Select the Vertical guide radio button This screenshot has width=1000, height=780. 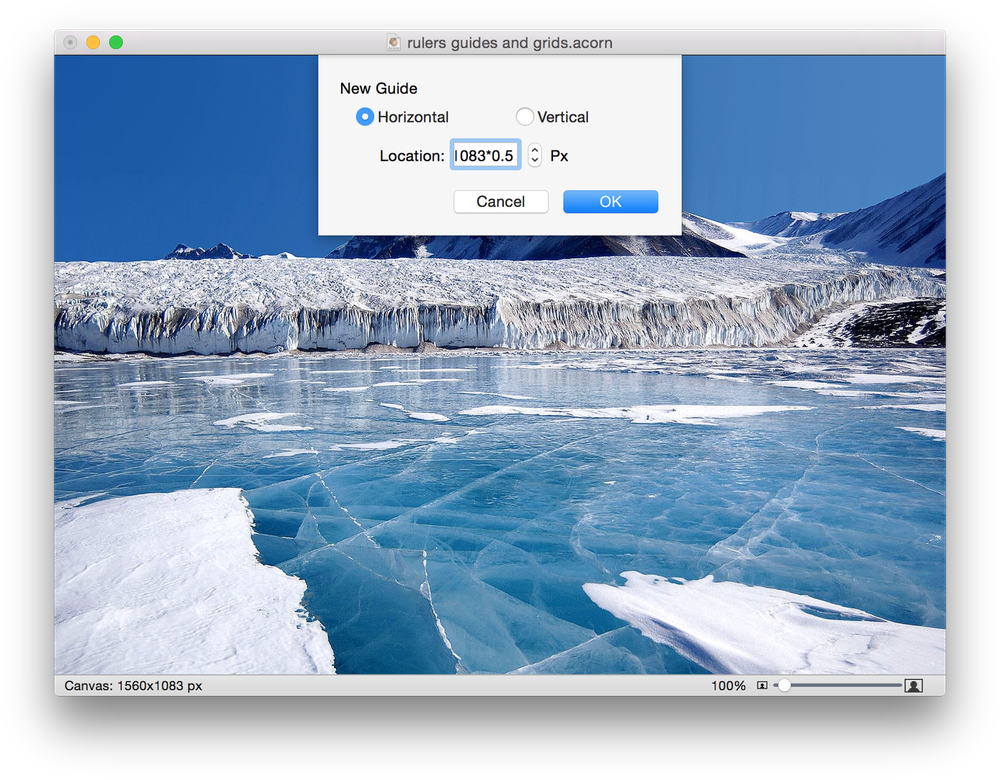point(525,116)
